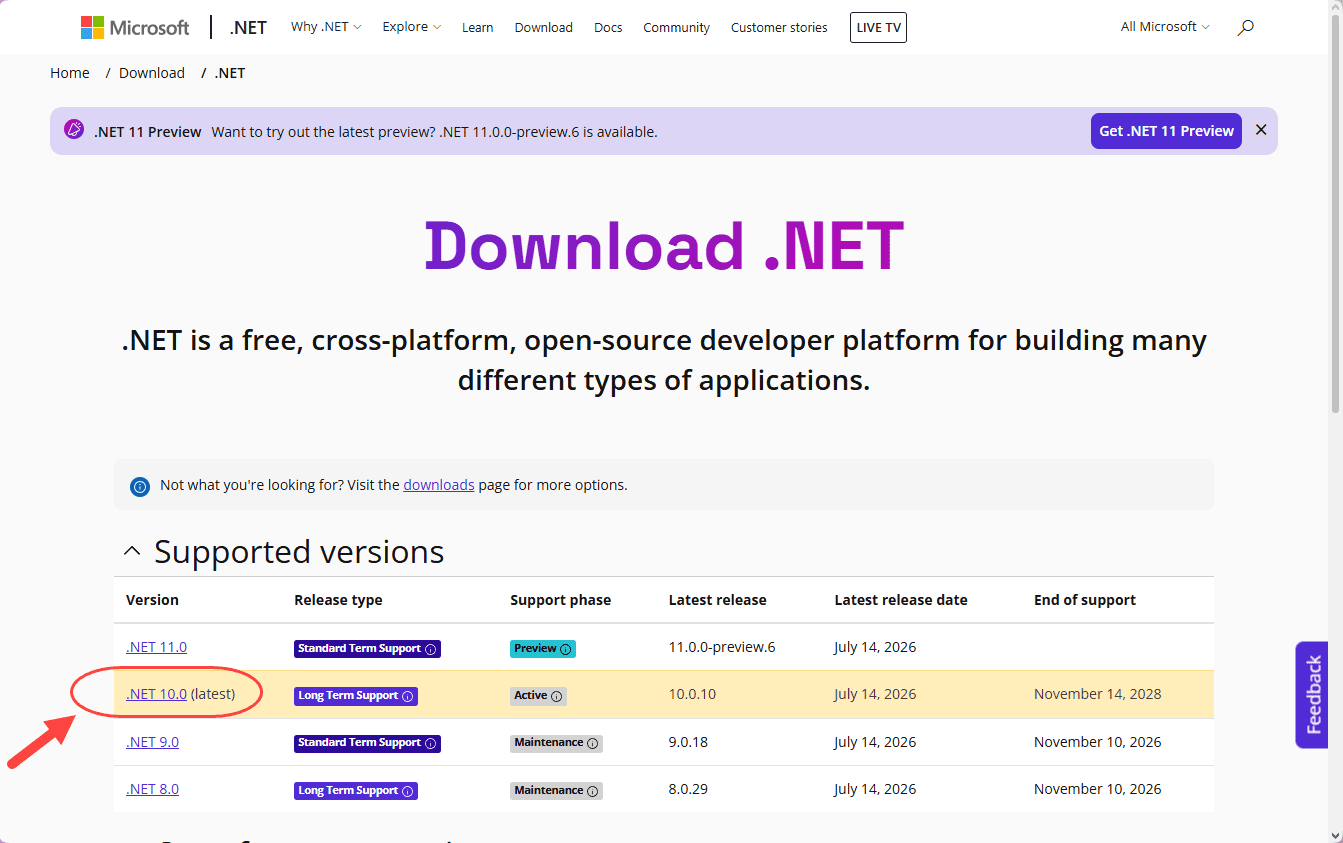Click the .NET 11 Preview banner icon

(74, 130)
